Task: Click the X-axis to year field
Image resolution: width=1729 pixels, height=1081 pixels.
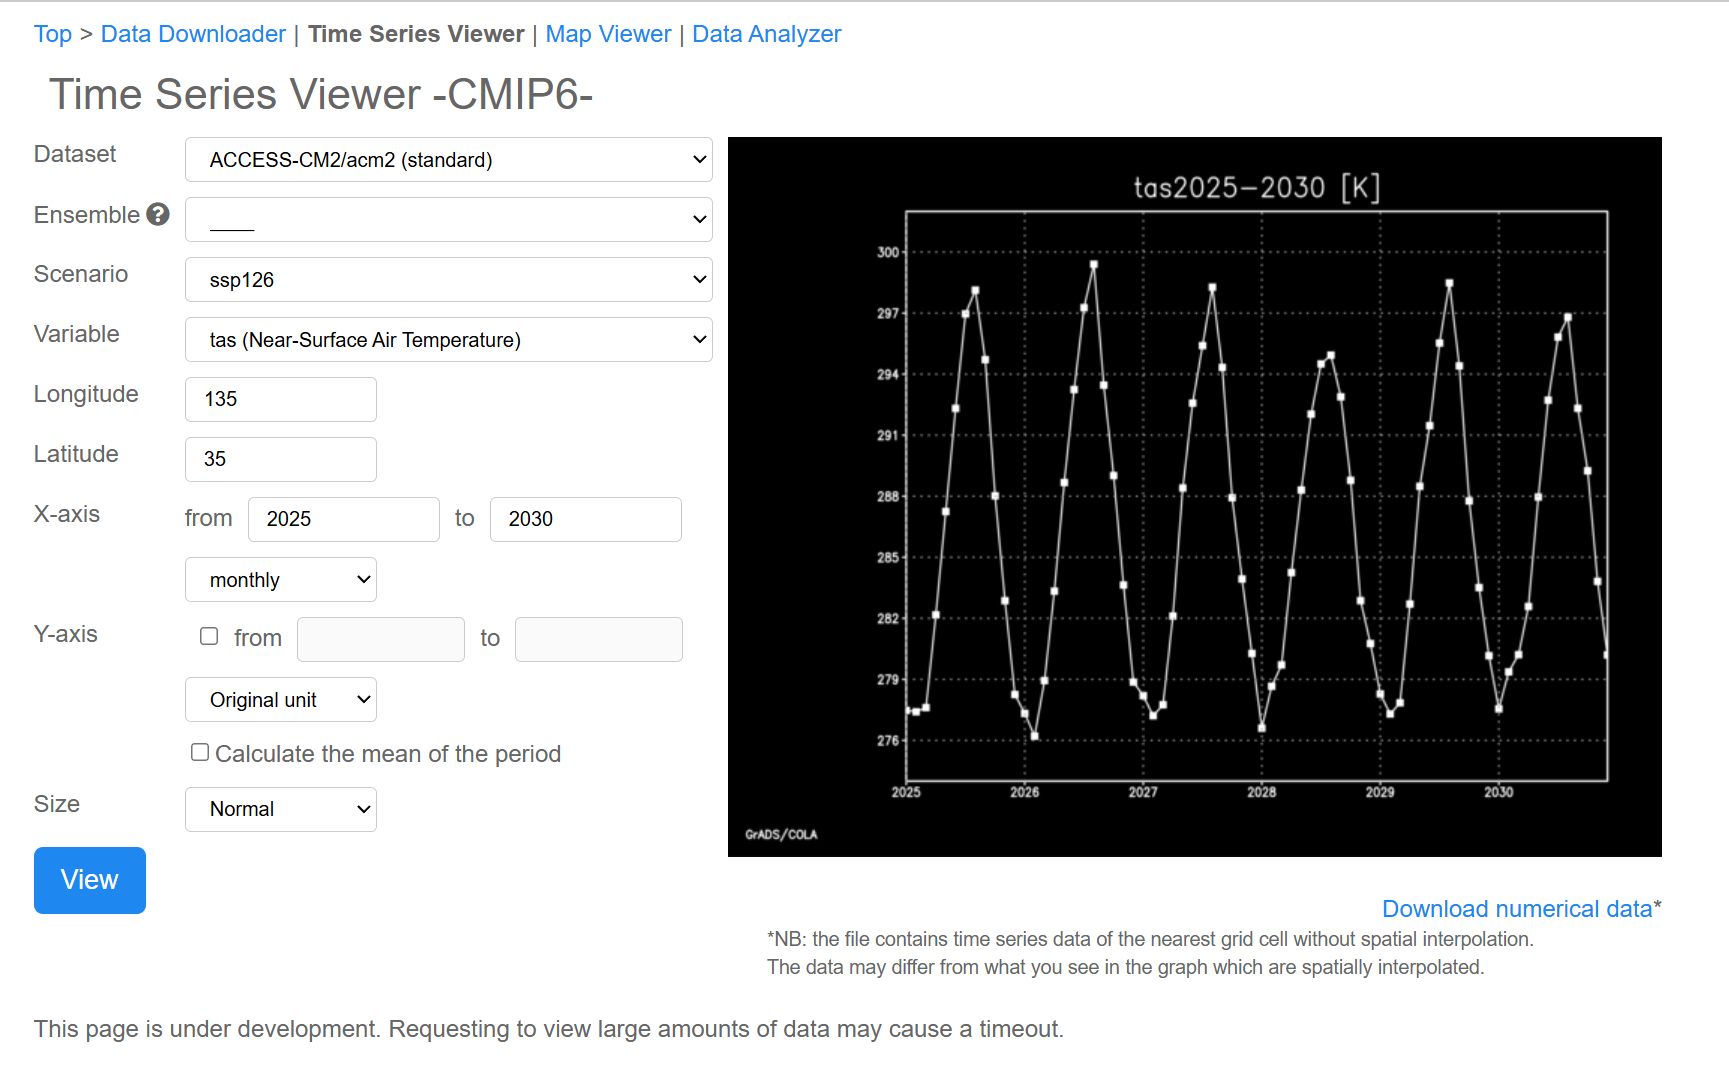Action: click(x=586, y=519)
